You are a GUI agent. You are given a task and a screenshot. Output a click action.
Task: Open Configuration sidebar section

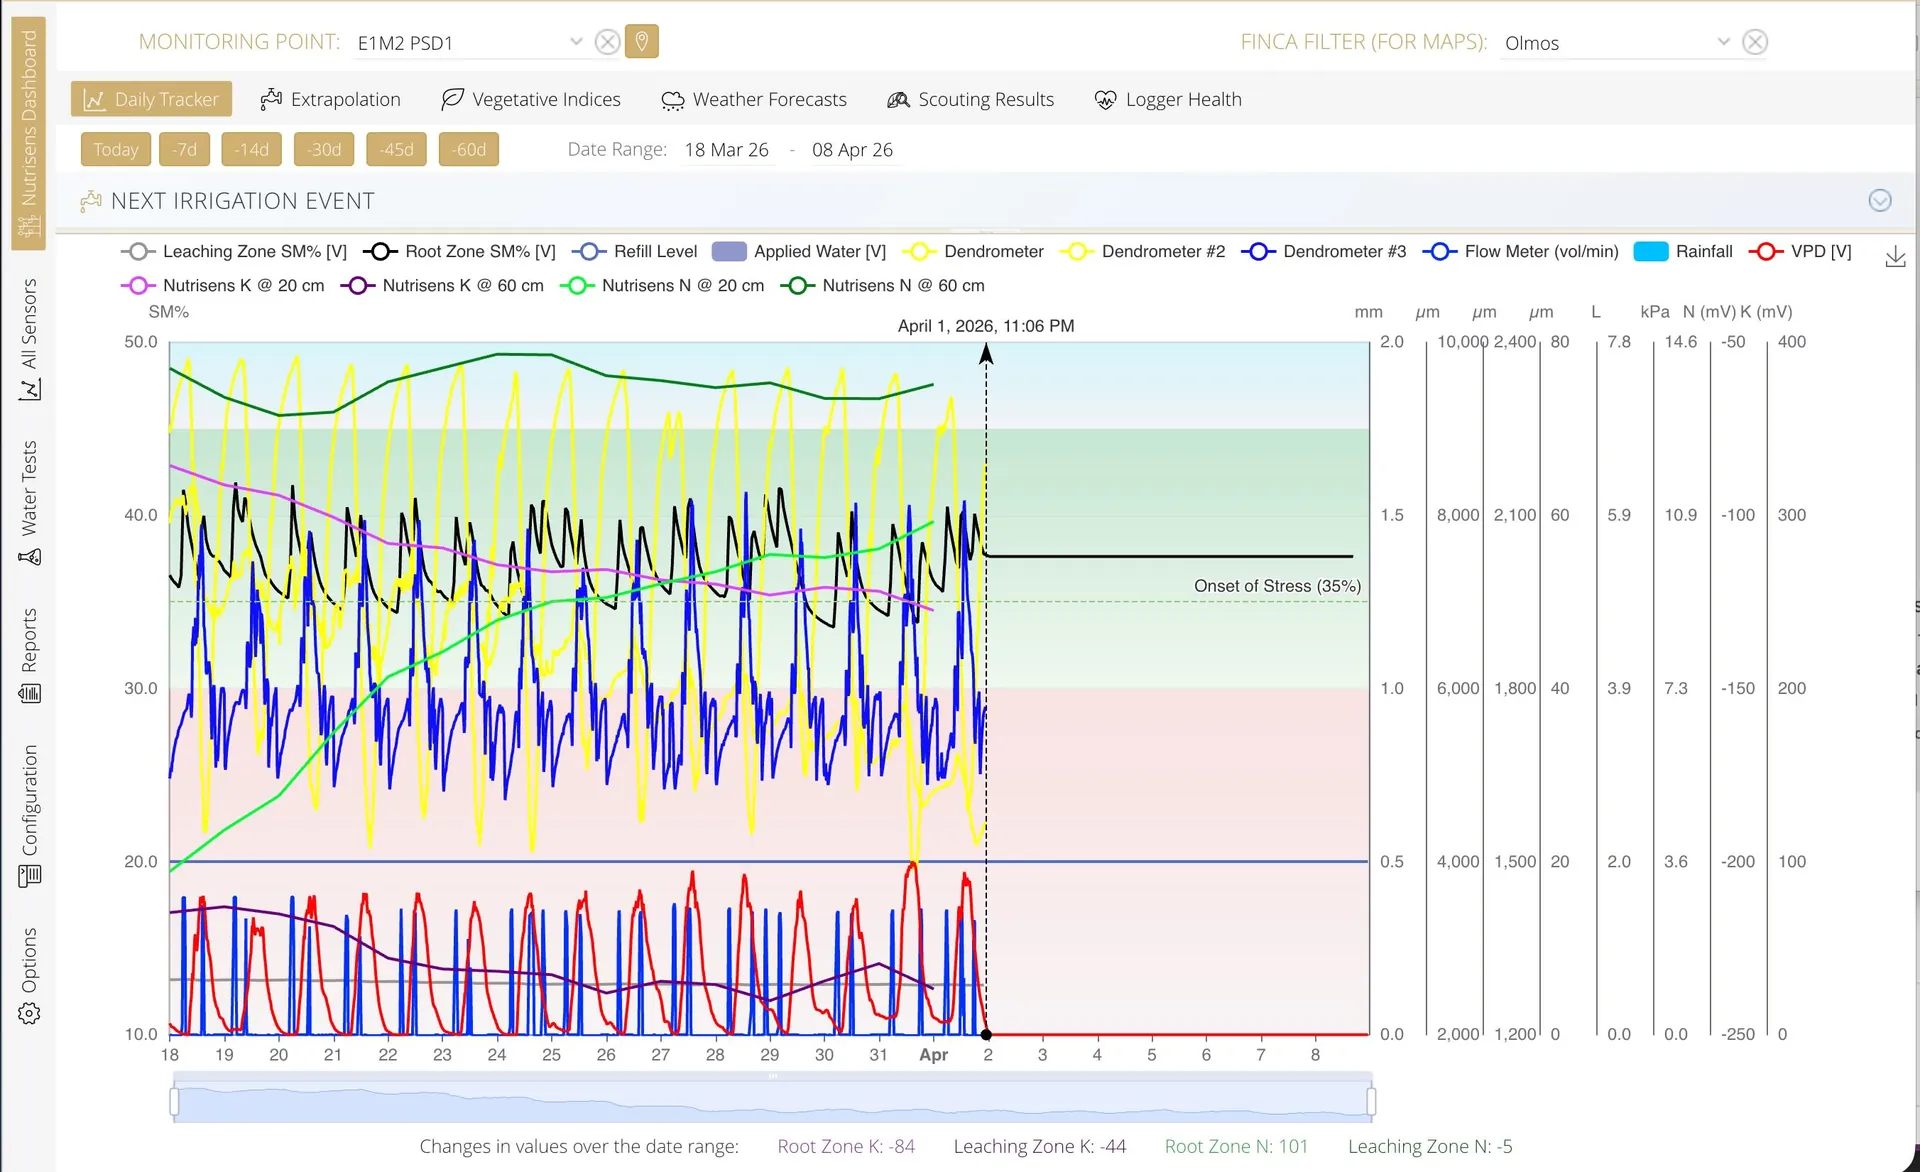29,815
